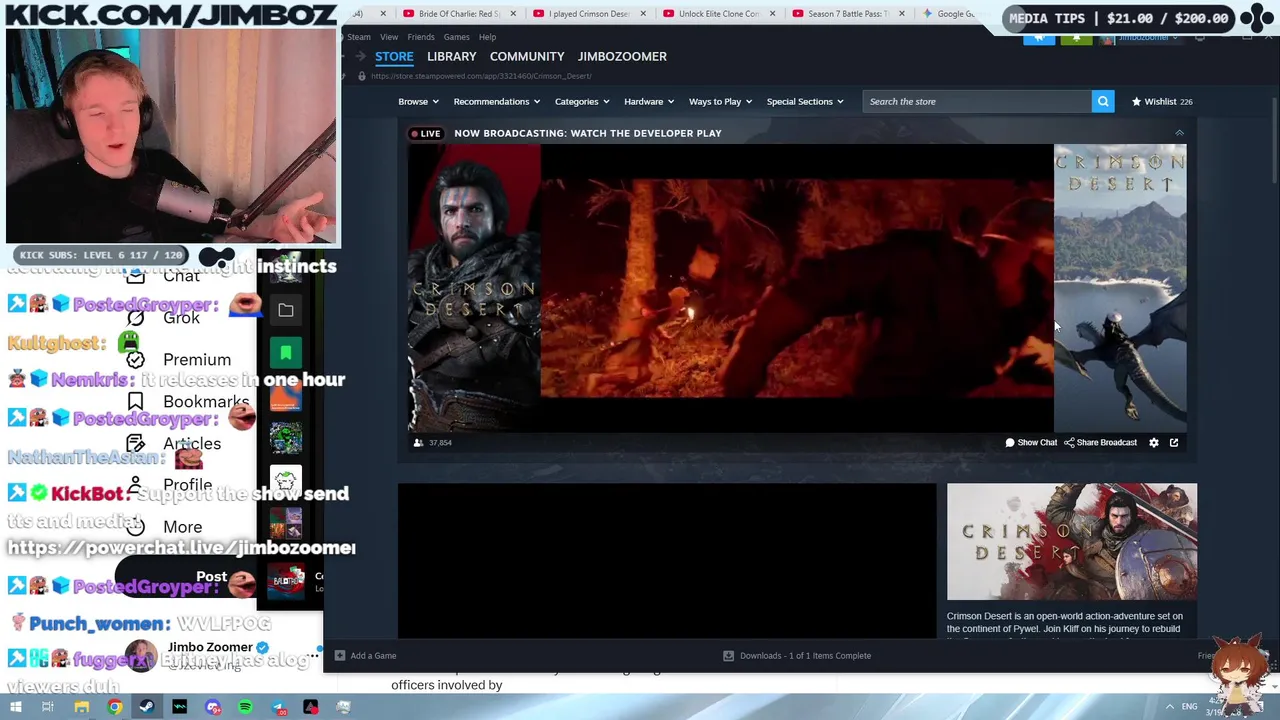Close the Unlock Elite Clone tab

pos(772,14)
